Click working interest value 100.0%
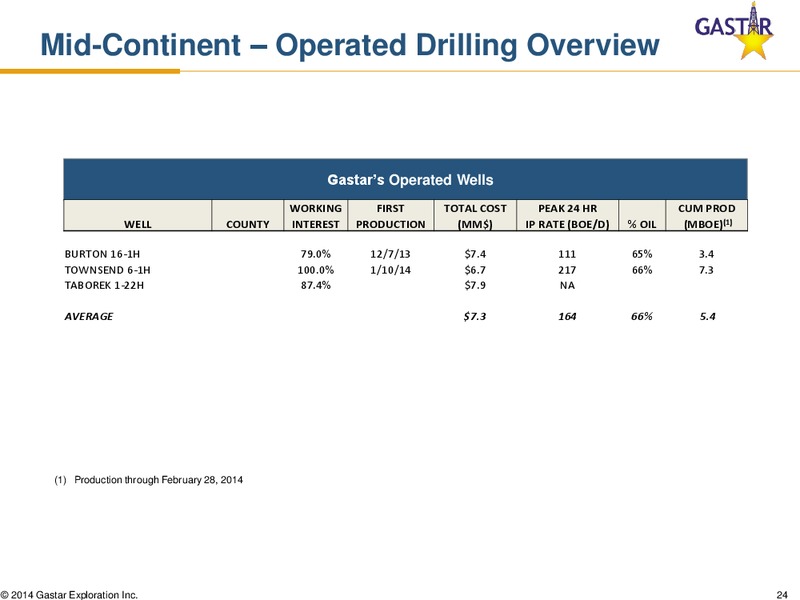Screen dimensions: 800x600 tap(316, 269)
